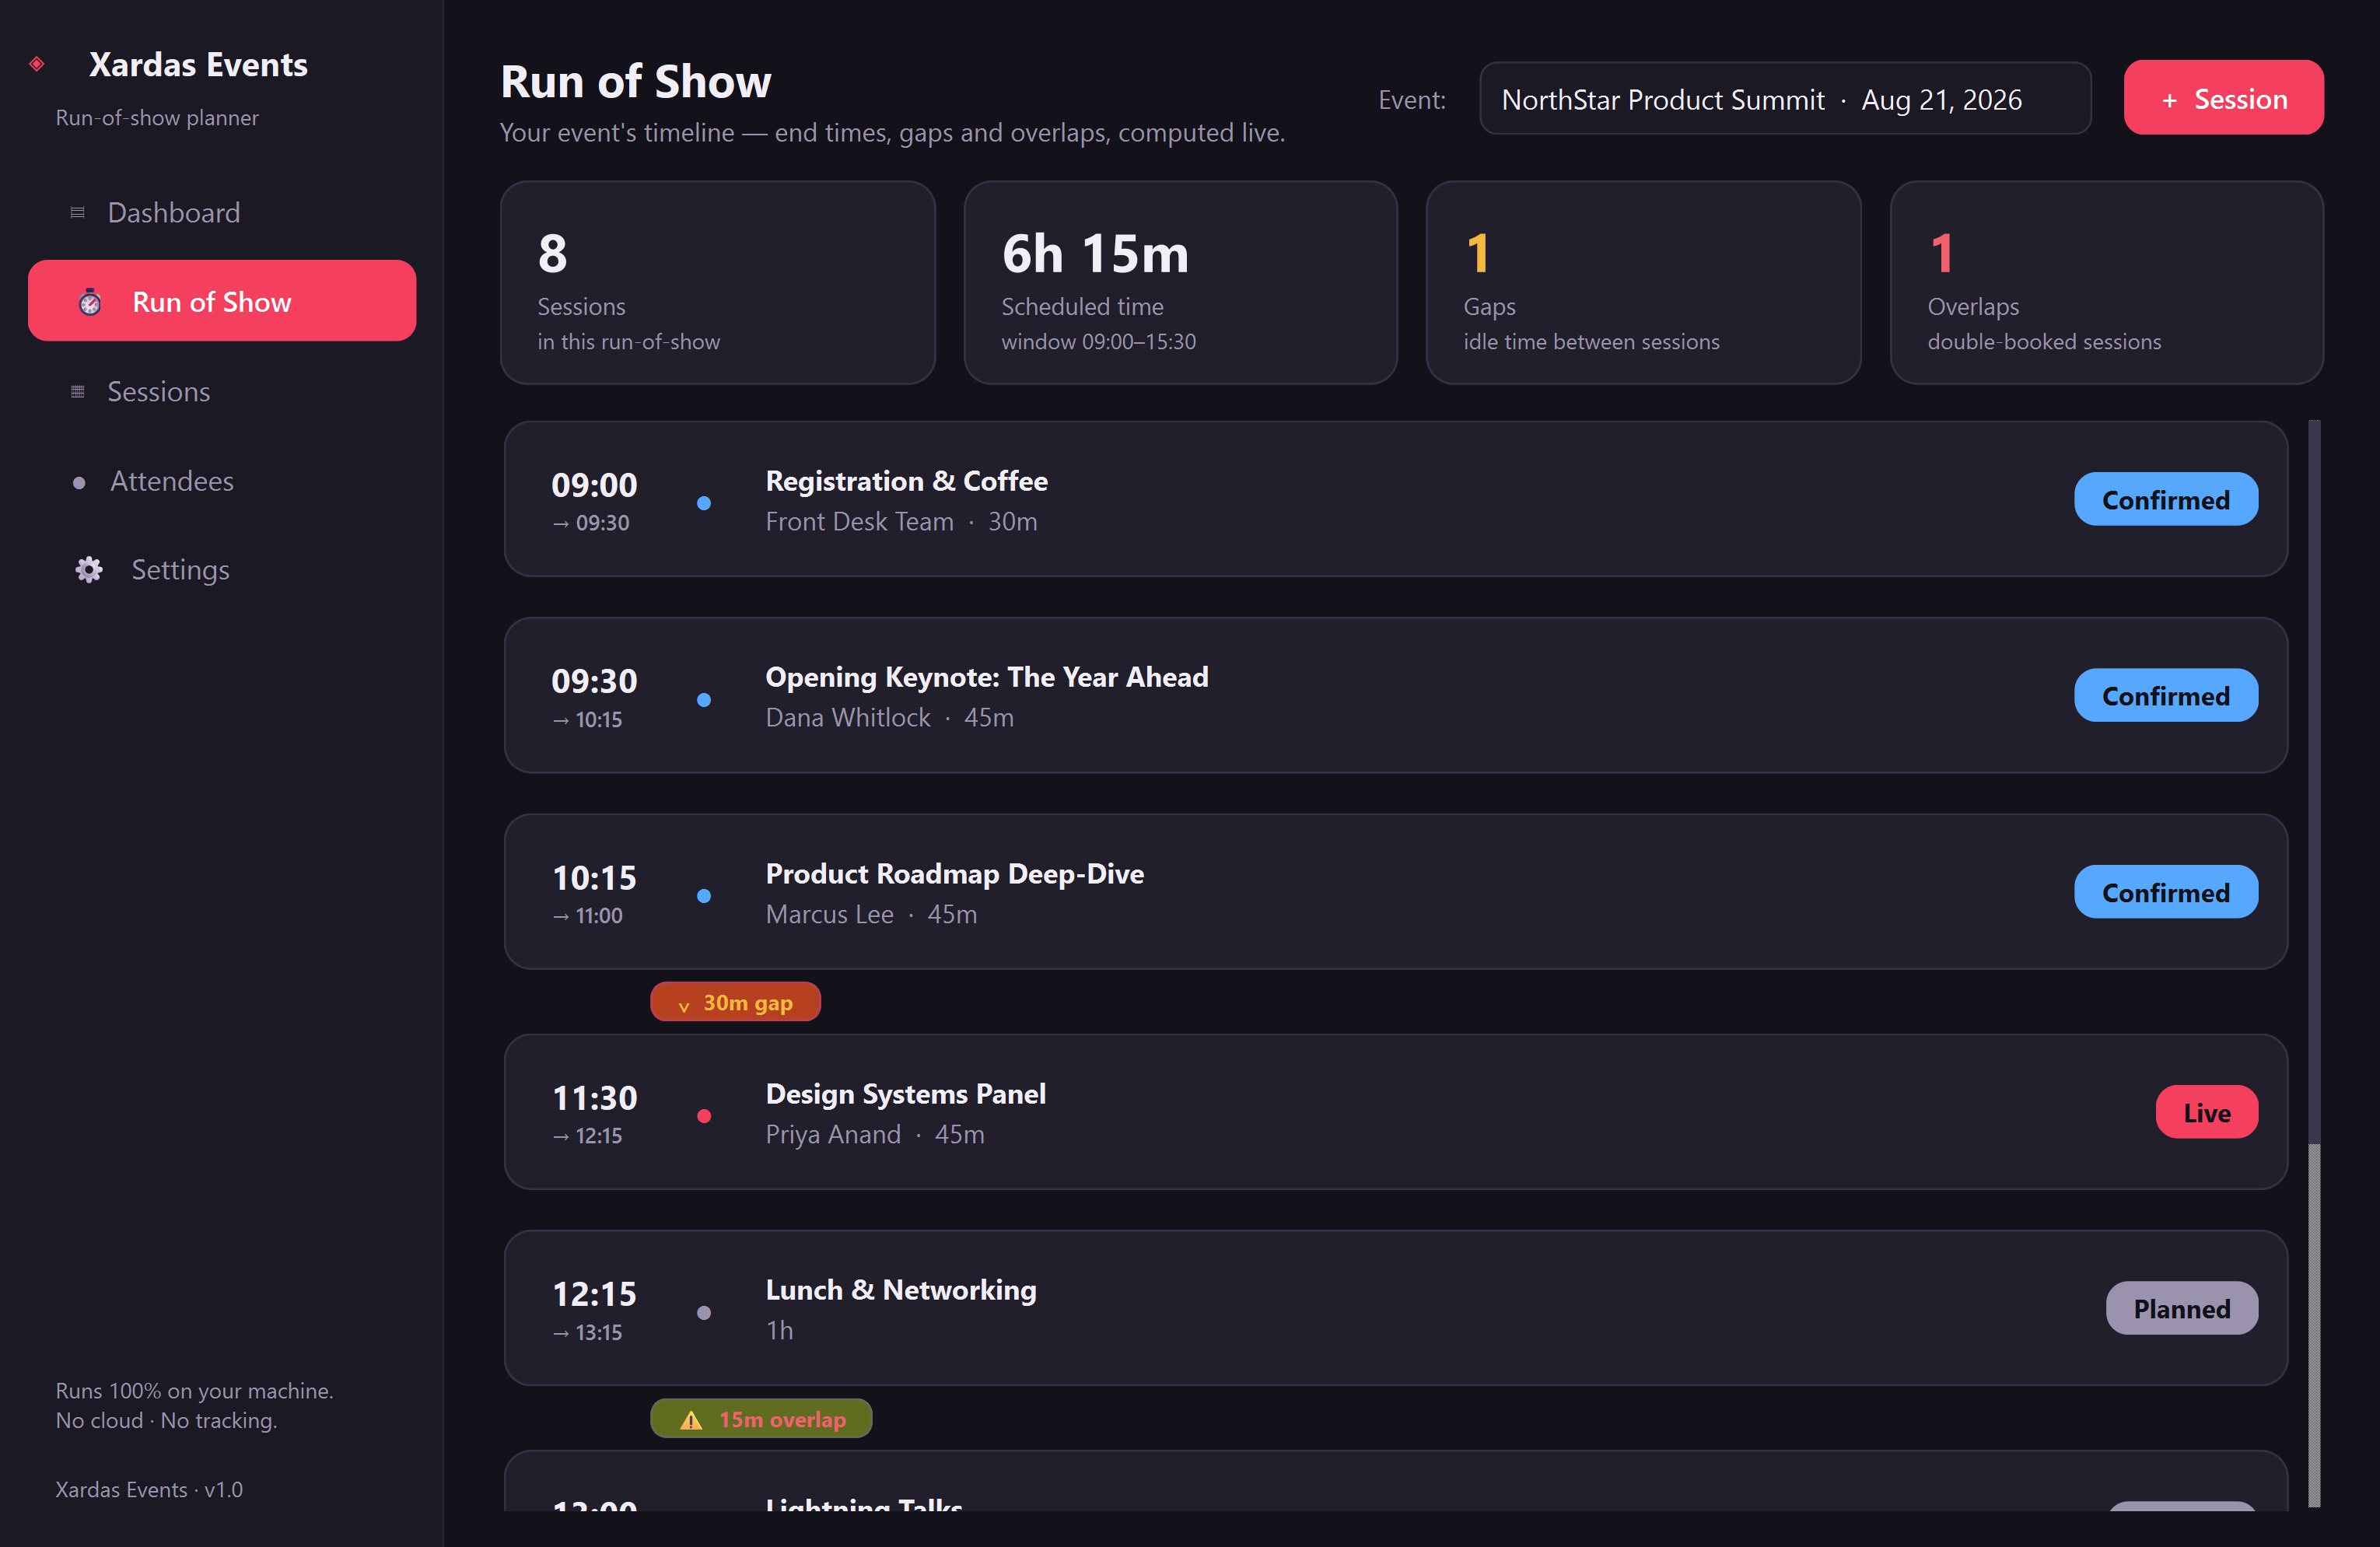Click Priya Anand · 45m speaker line
The image size is (2380, 1547).
(875, 1135)
